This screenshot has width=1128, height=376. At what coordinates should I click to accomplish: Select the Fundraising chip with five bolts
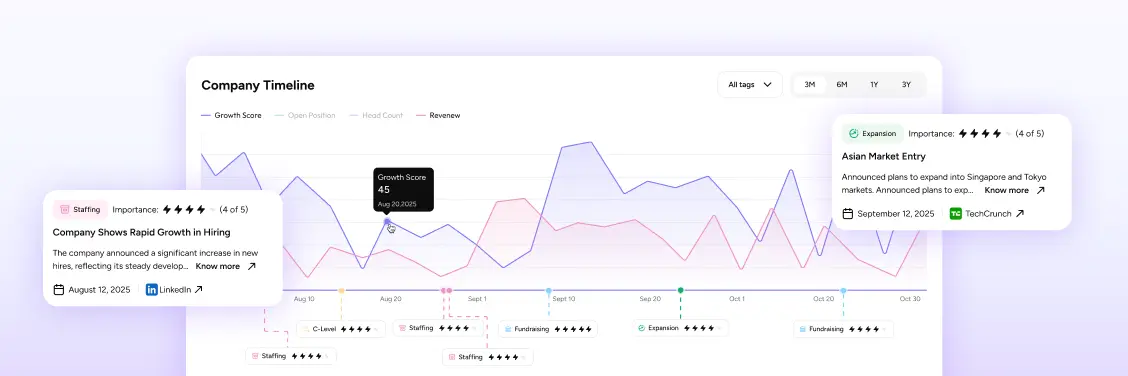click(x=548, y=329)
